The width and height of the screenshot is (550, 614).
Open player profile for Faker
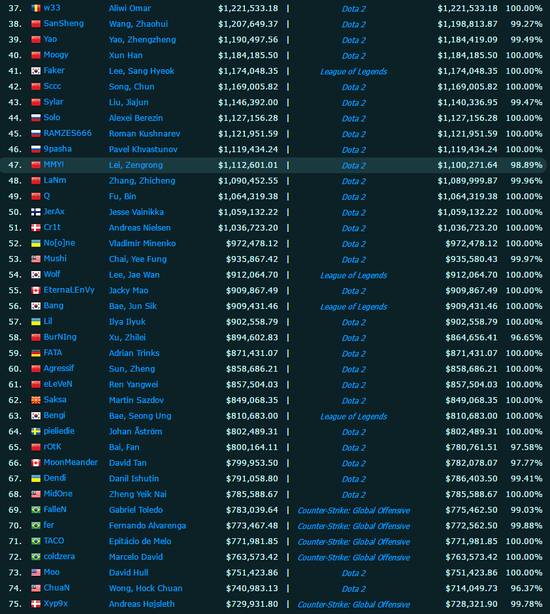pos(54,70)
